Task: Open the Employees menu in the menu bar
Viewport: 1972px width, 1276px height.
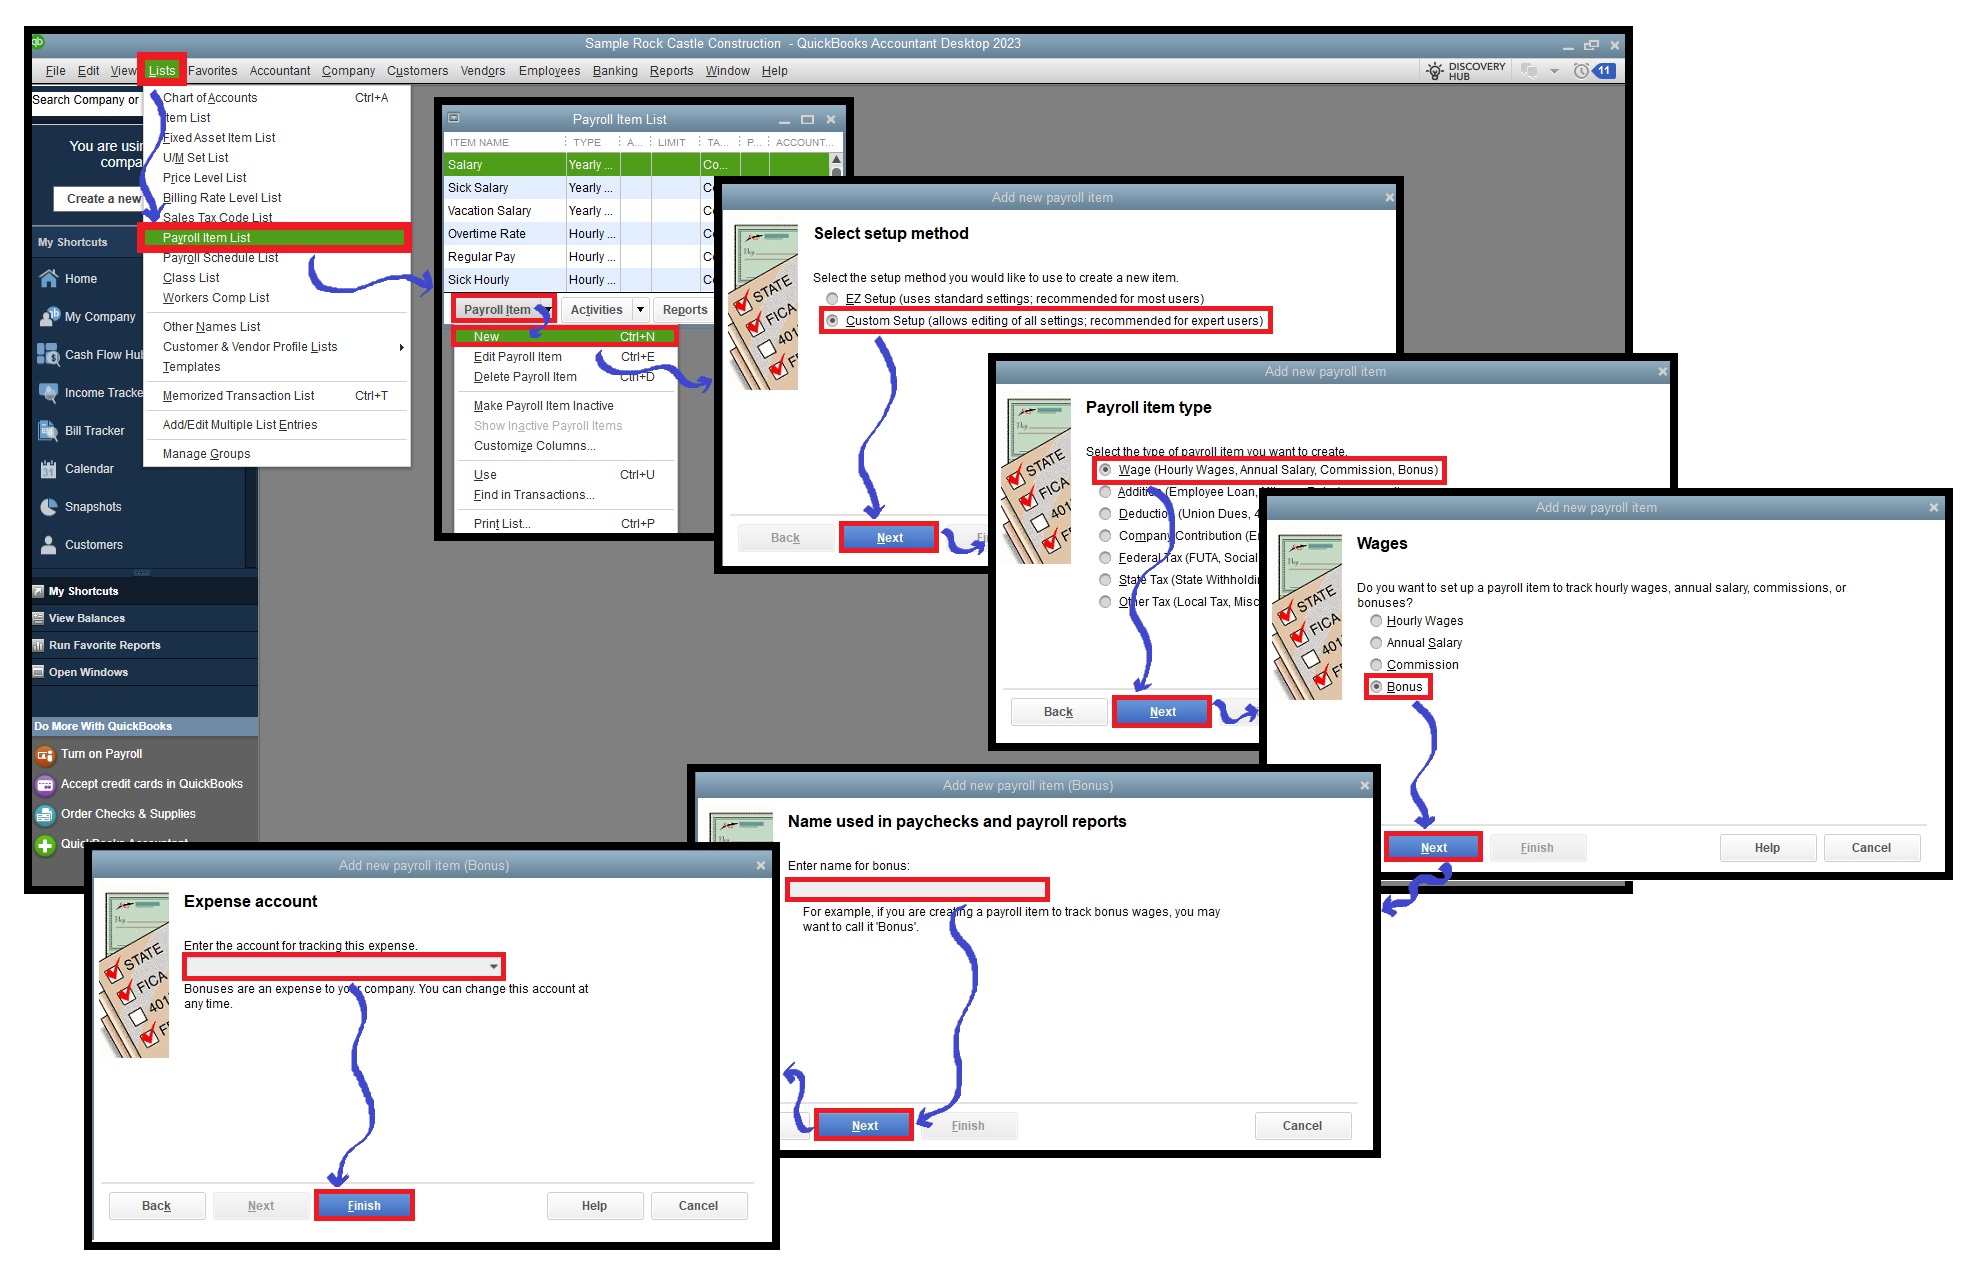Action: click(549, 71)
